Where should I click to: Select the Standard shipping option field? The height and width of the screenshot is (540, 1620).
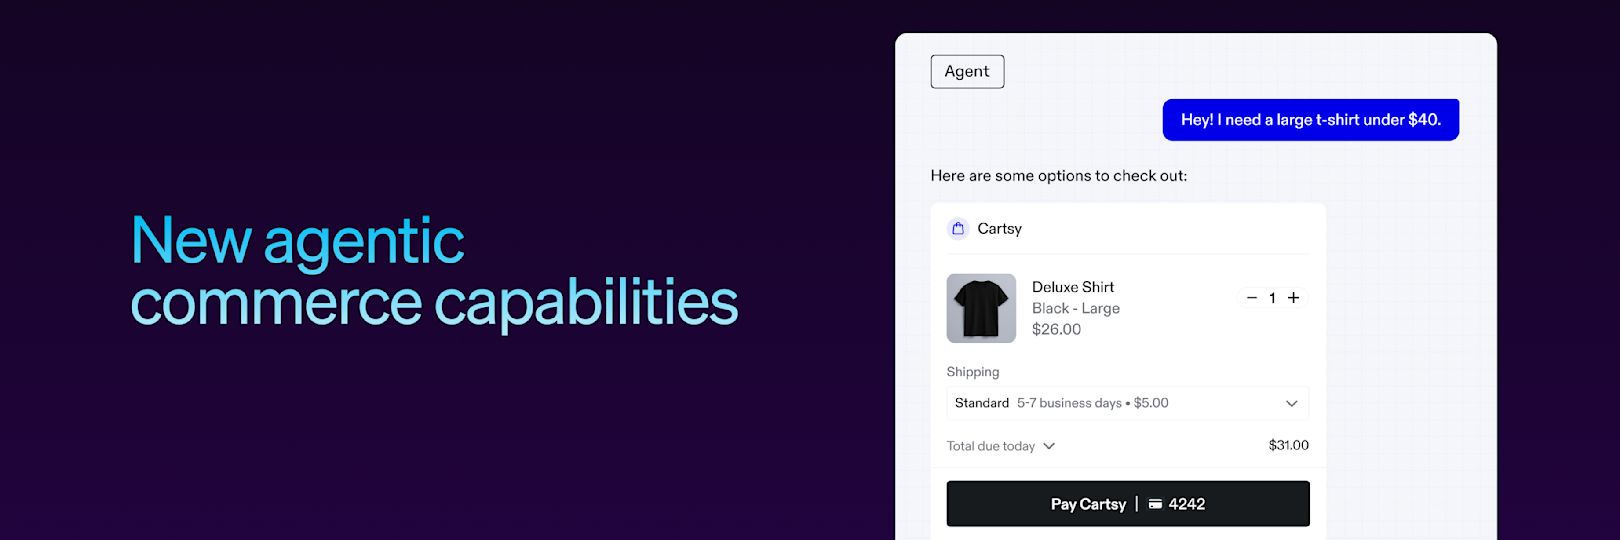(x=1127, y=403)
